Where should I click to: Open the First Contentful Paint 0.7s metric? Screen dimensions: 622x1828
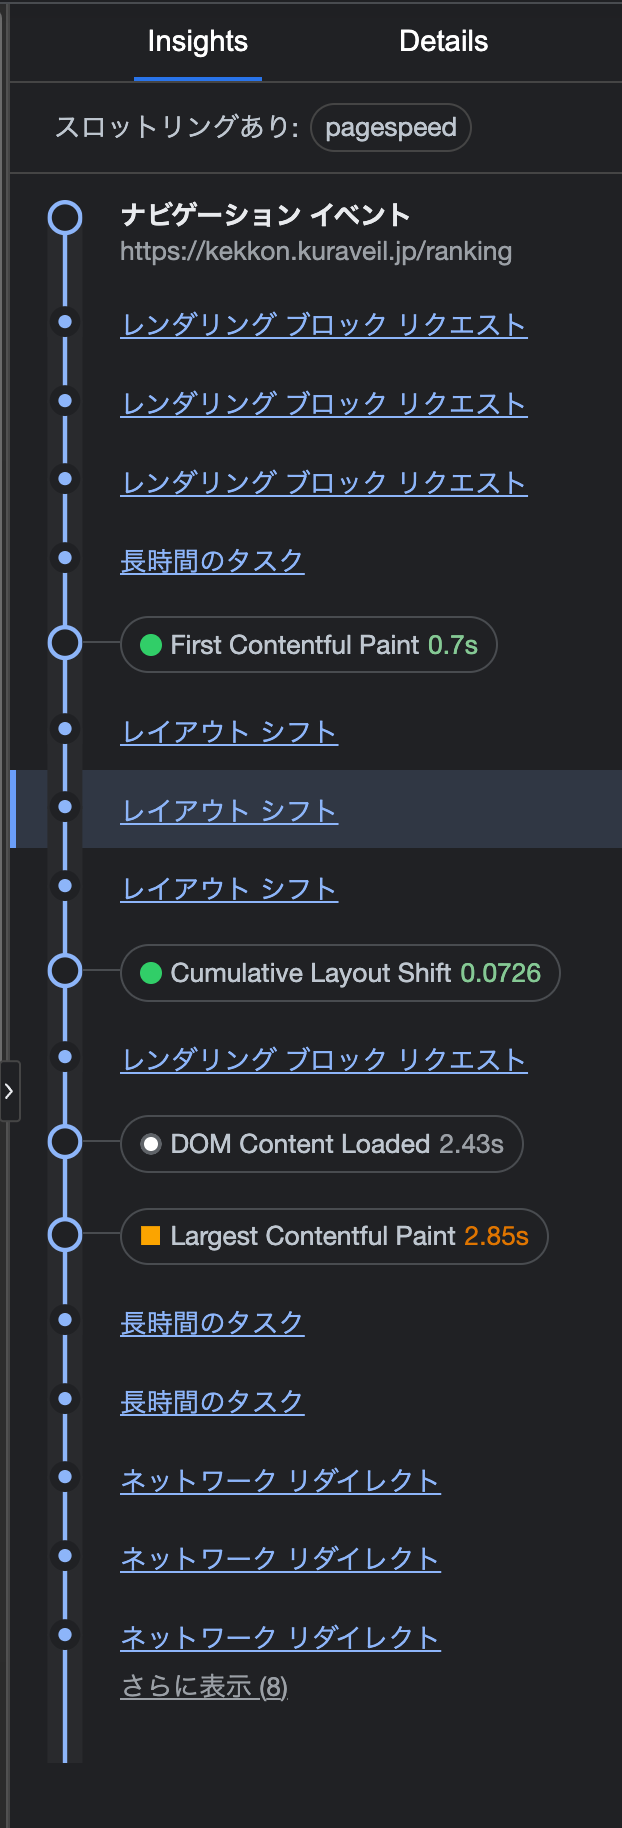309,645
